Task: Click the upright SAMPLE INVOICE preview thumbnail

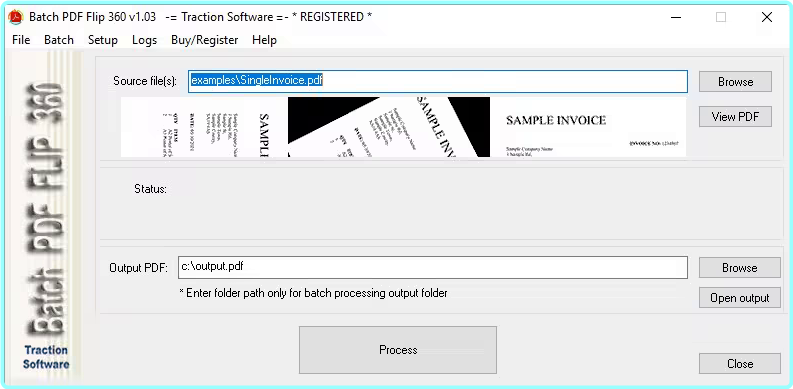Action: [x=588, y=127]
